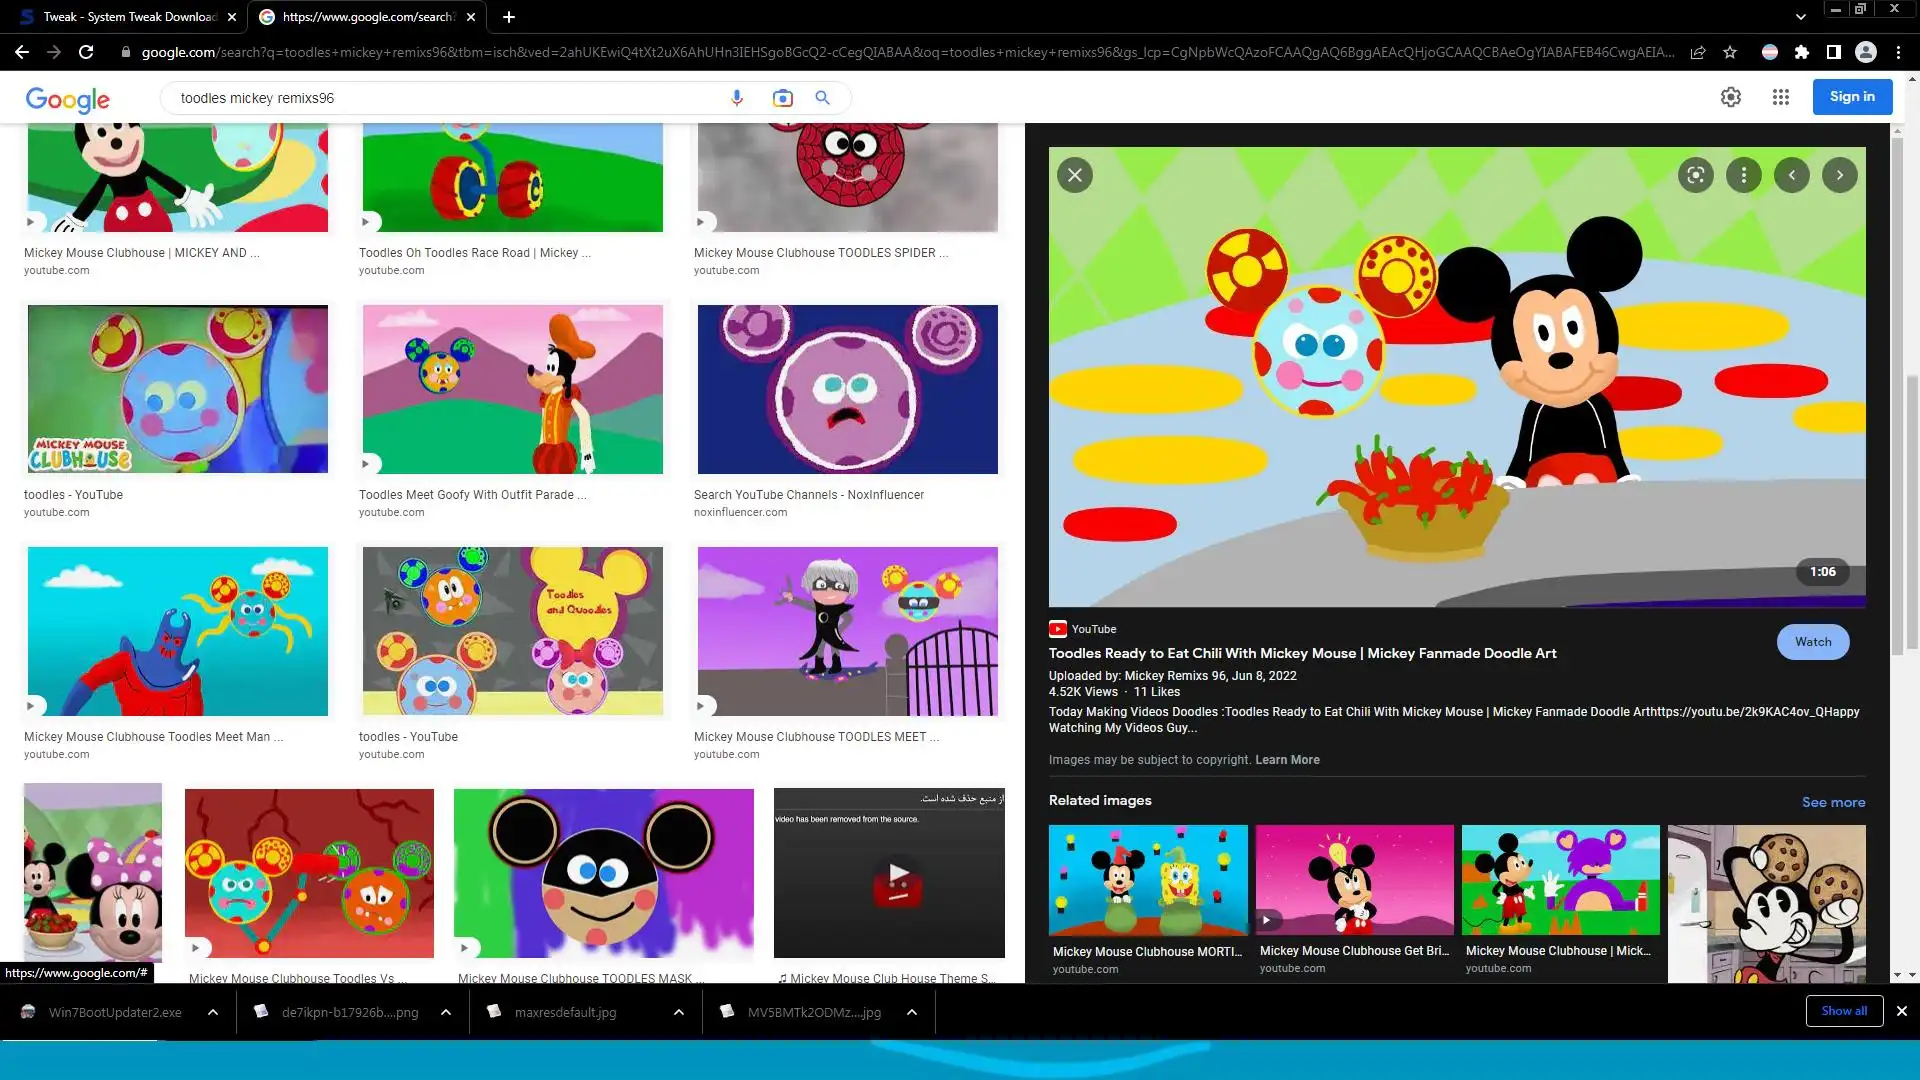Expand maxresdefault.jpg download menu arrow
Screen dimensions: 1920x1080
pos(679,1012)
